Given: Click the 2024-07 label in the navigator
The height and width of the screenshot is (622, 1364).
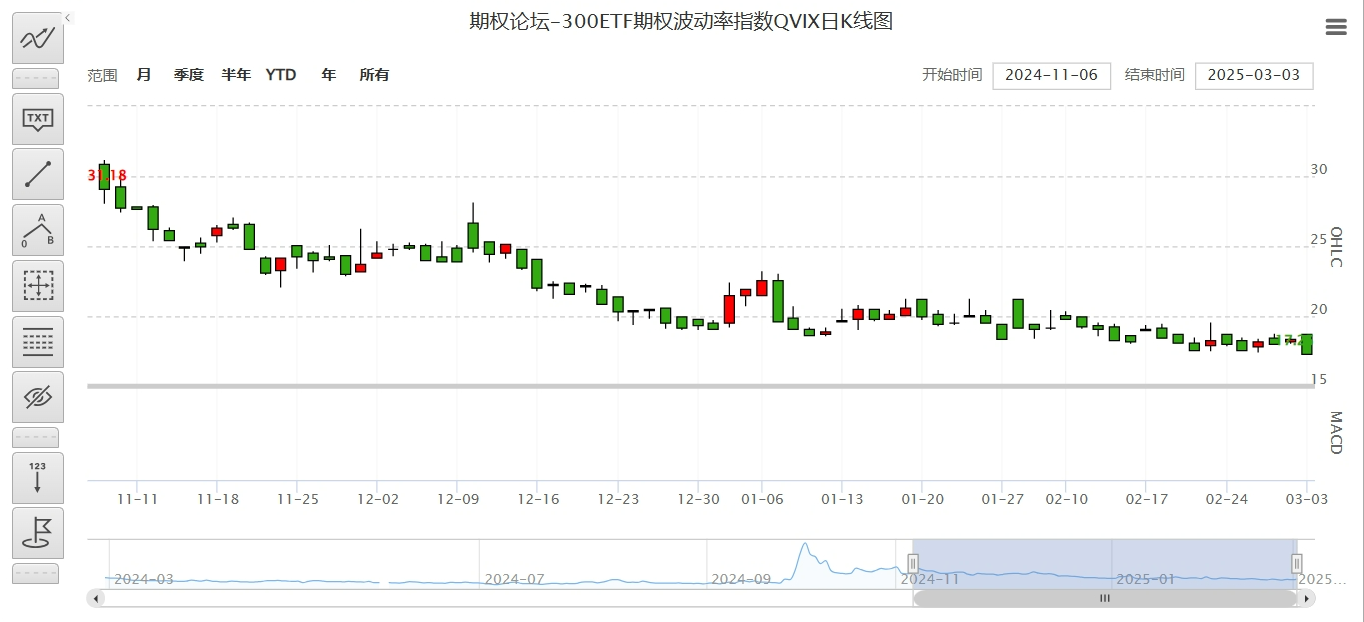Looking at the screenshot, I should click(514, 579).
